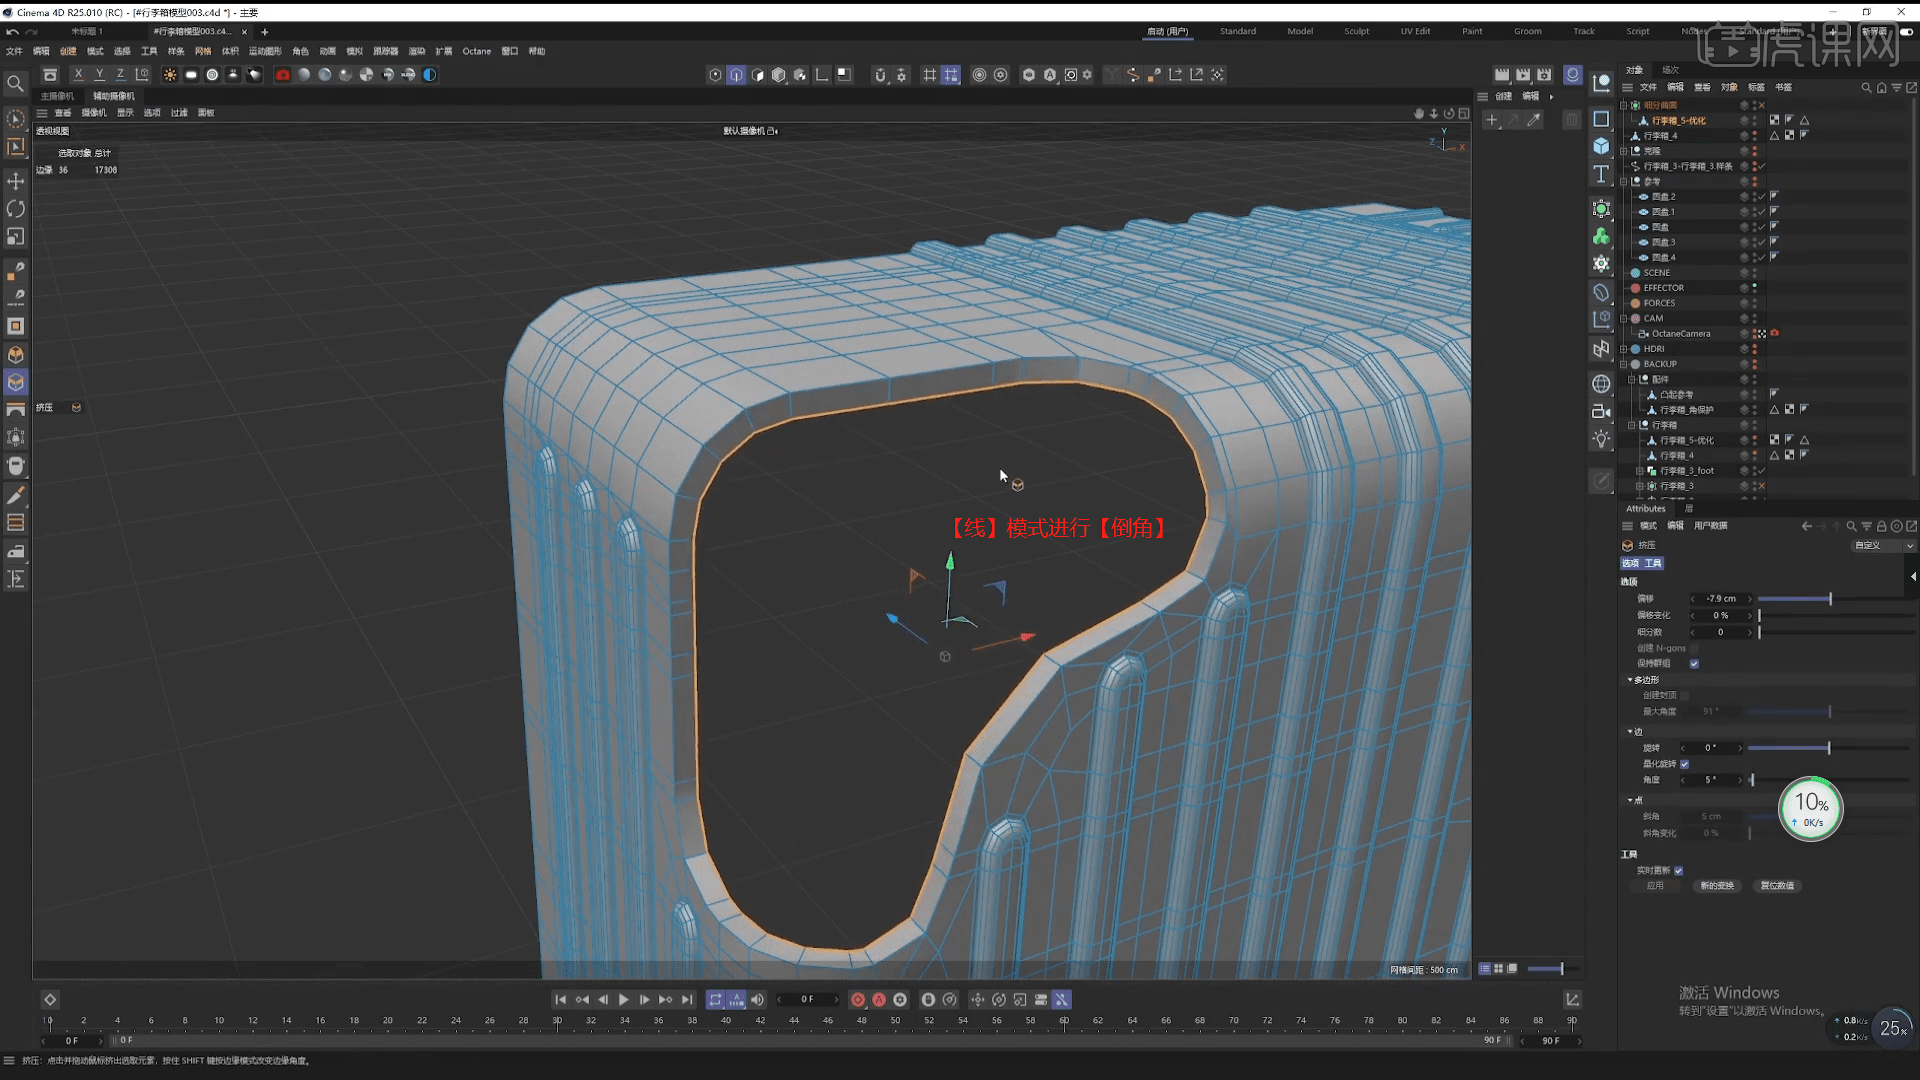Expand the 克隆 object tree node
This screenshot has height=1080, width=1920.
pos(1624,151)
